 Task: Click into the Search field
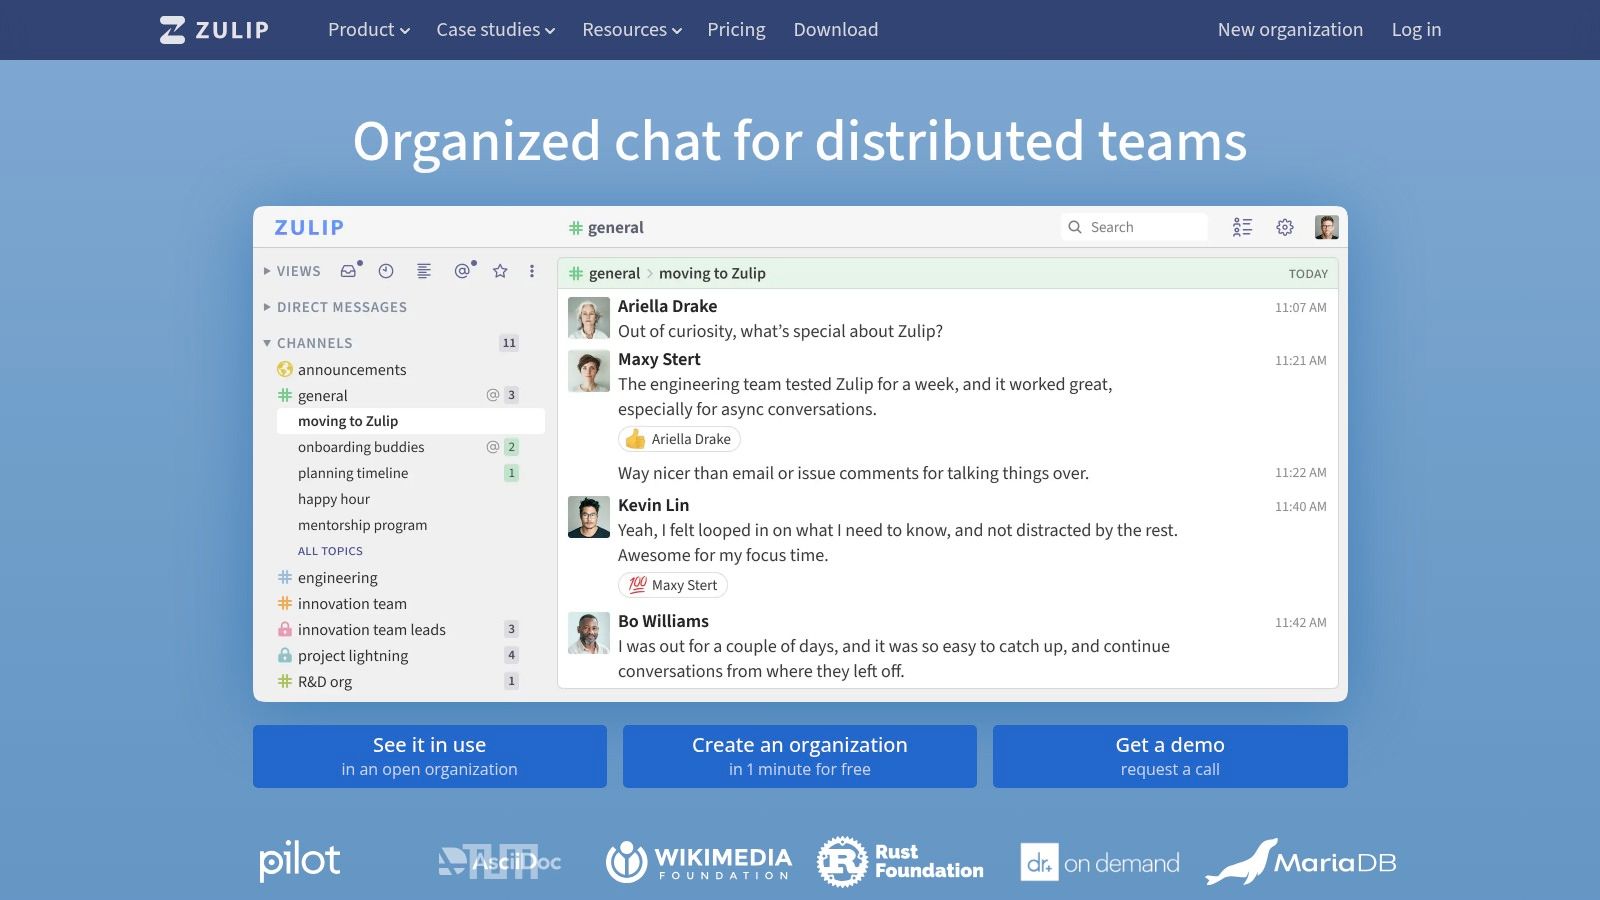(1134, 227)
